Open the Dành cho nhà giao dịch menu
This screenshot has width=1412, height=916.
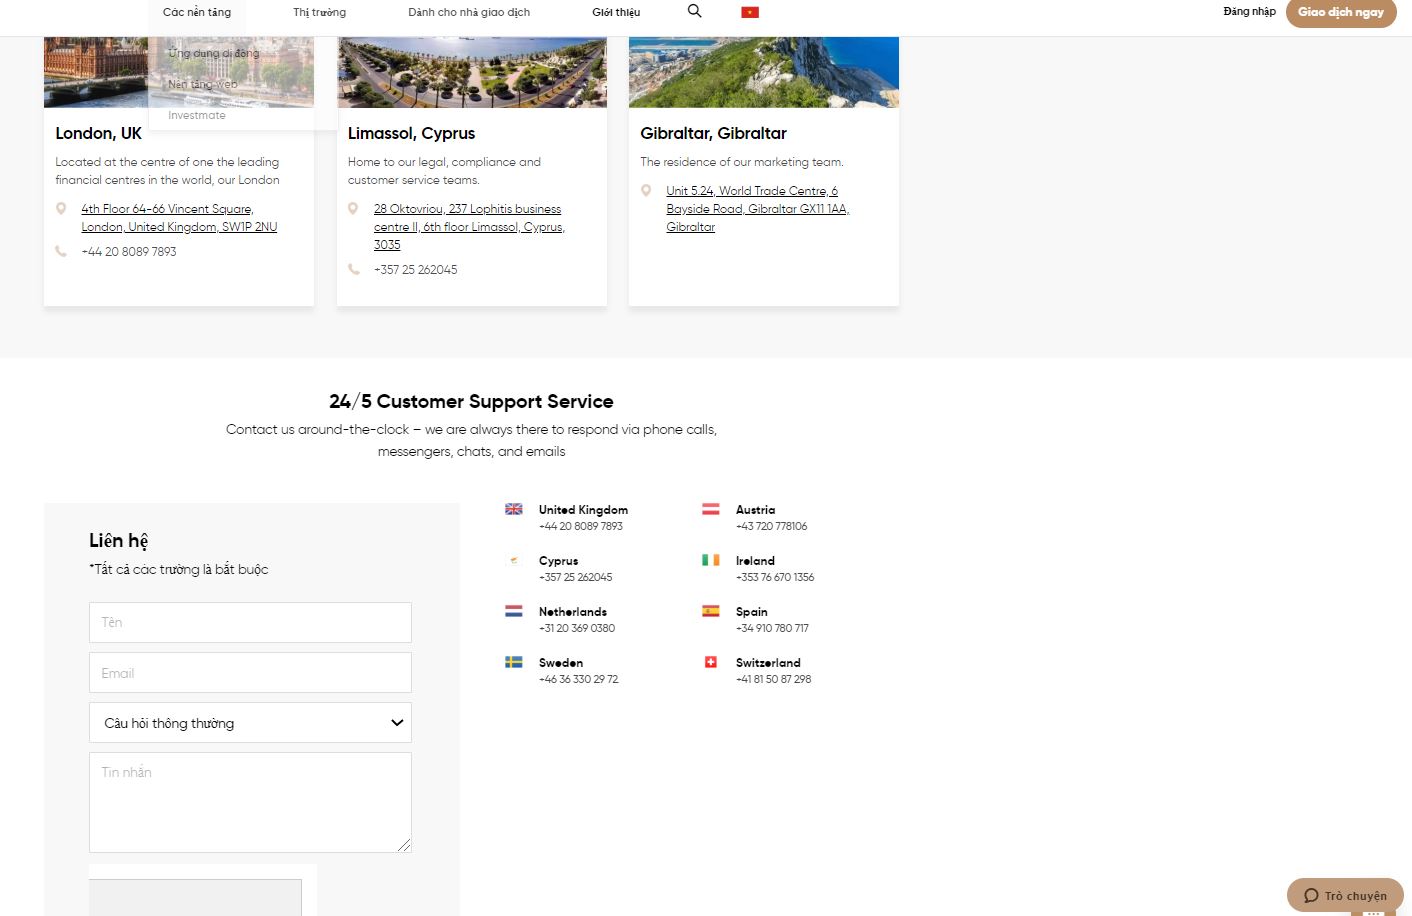coord(469,12)
